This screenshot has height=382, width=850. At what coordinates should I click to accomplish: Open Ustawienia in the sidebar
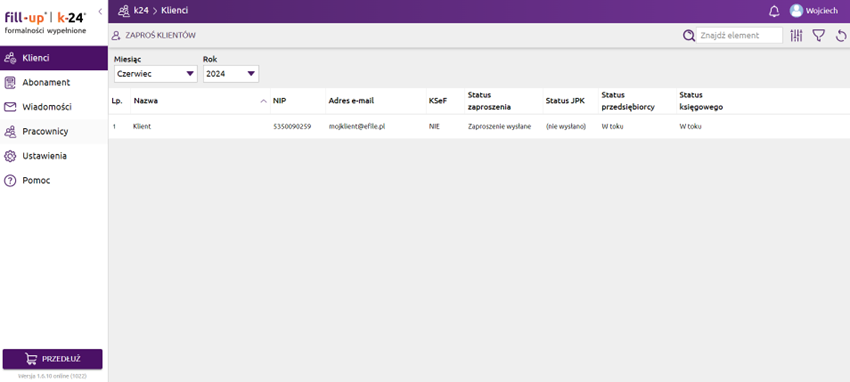(54, 156)
